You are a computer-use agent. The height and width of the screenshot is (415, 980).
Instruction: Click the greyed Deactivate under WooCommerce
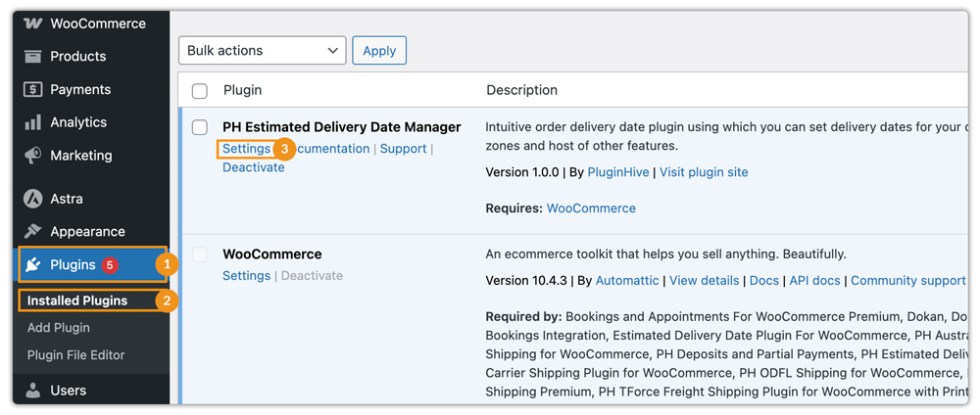click(x=312, y=276)
